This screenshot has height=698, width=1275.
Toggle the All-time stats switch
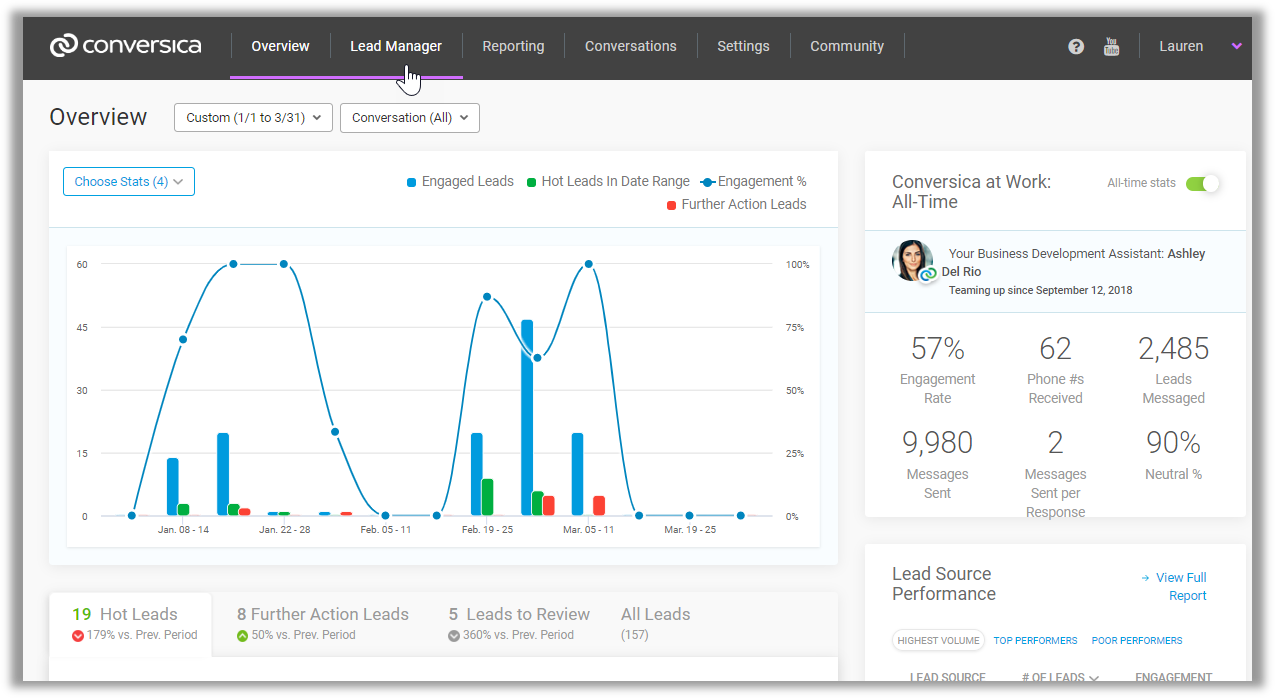point(1203,183)
